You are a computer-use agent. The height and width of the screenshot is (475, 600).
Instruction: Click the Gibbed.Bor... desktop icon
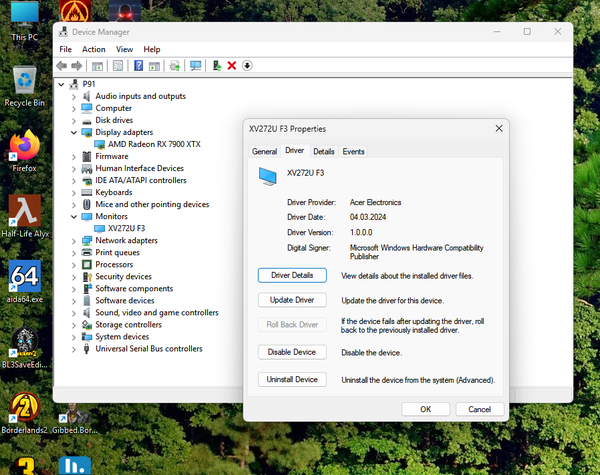click(74, 418)
